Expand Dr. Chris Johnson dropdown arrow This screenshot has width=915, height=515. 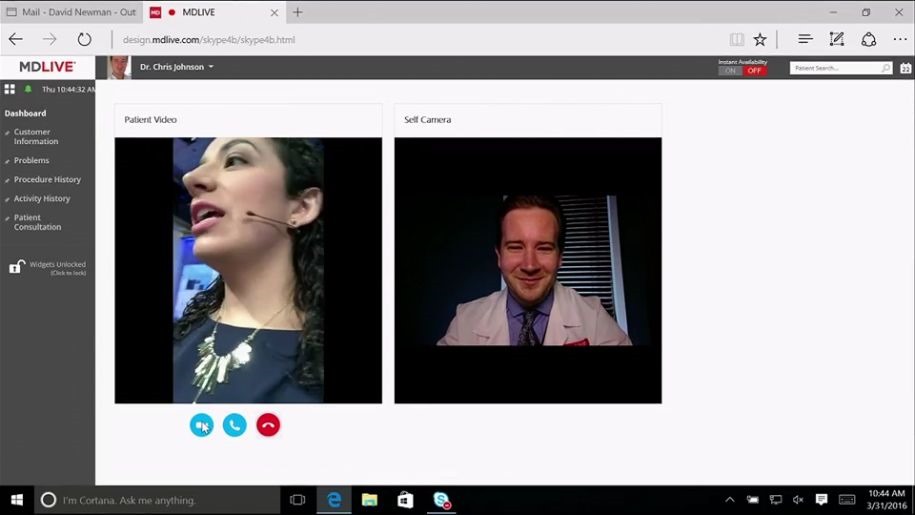pos(211,67)
